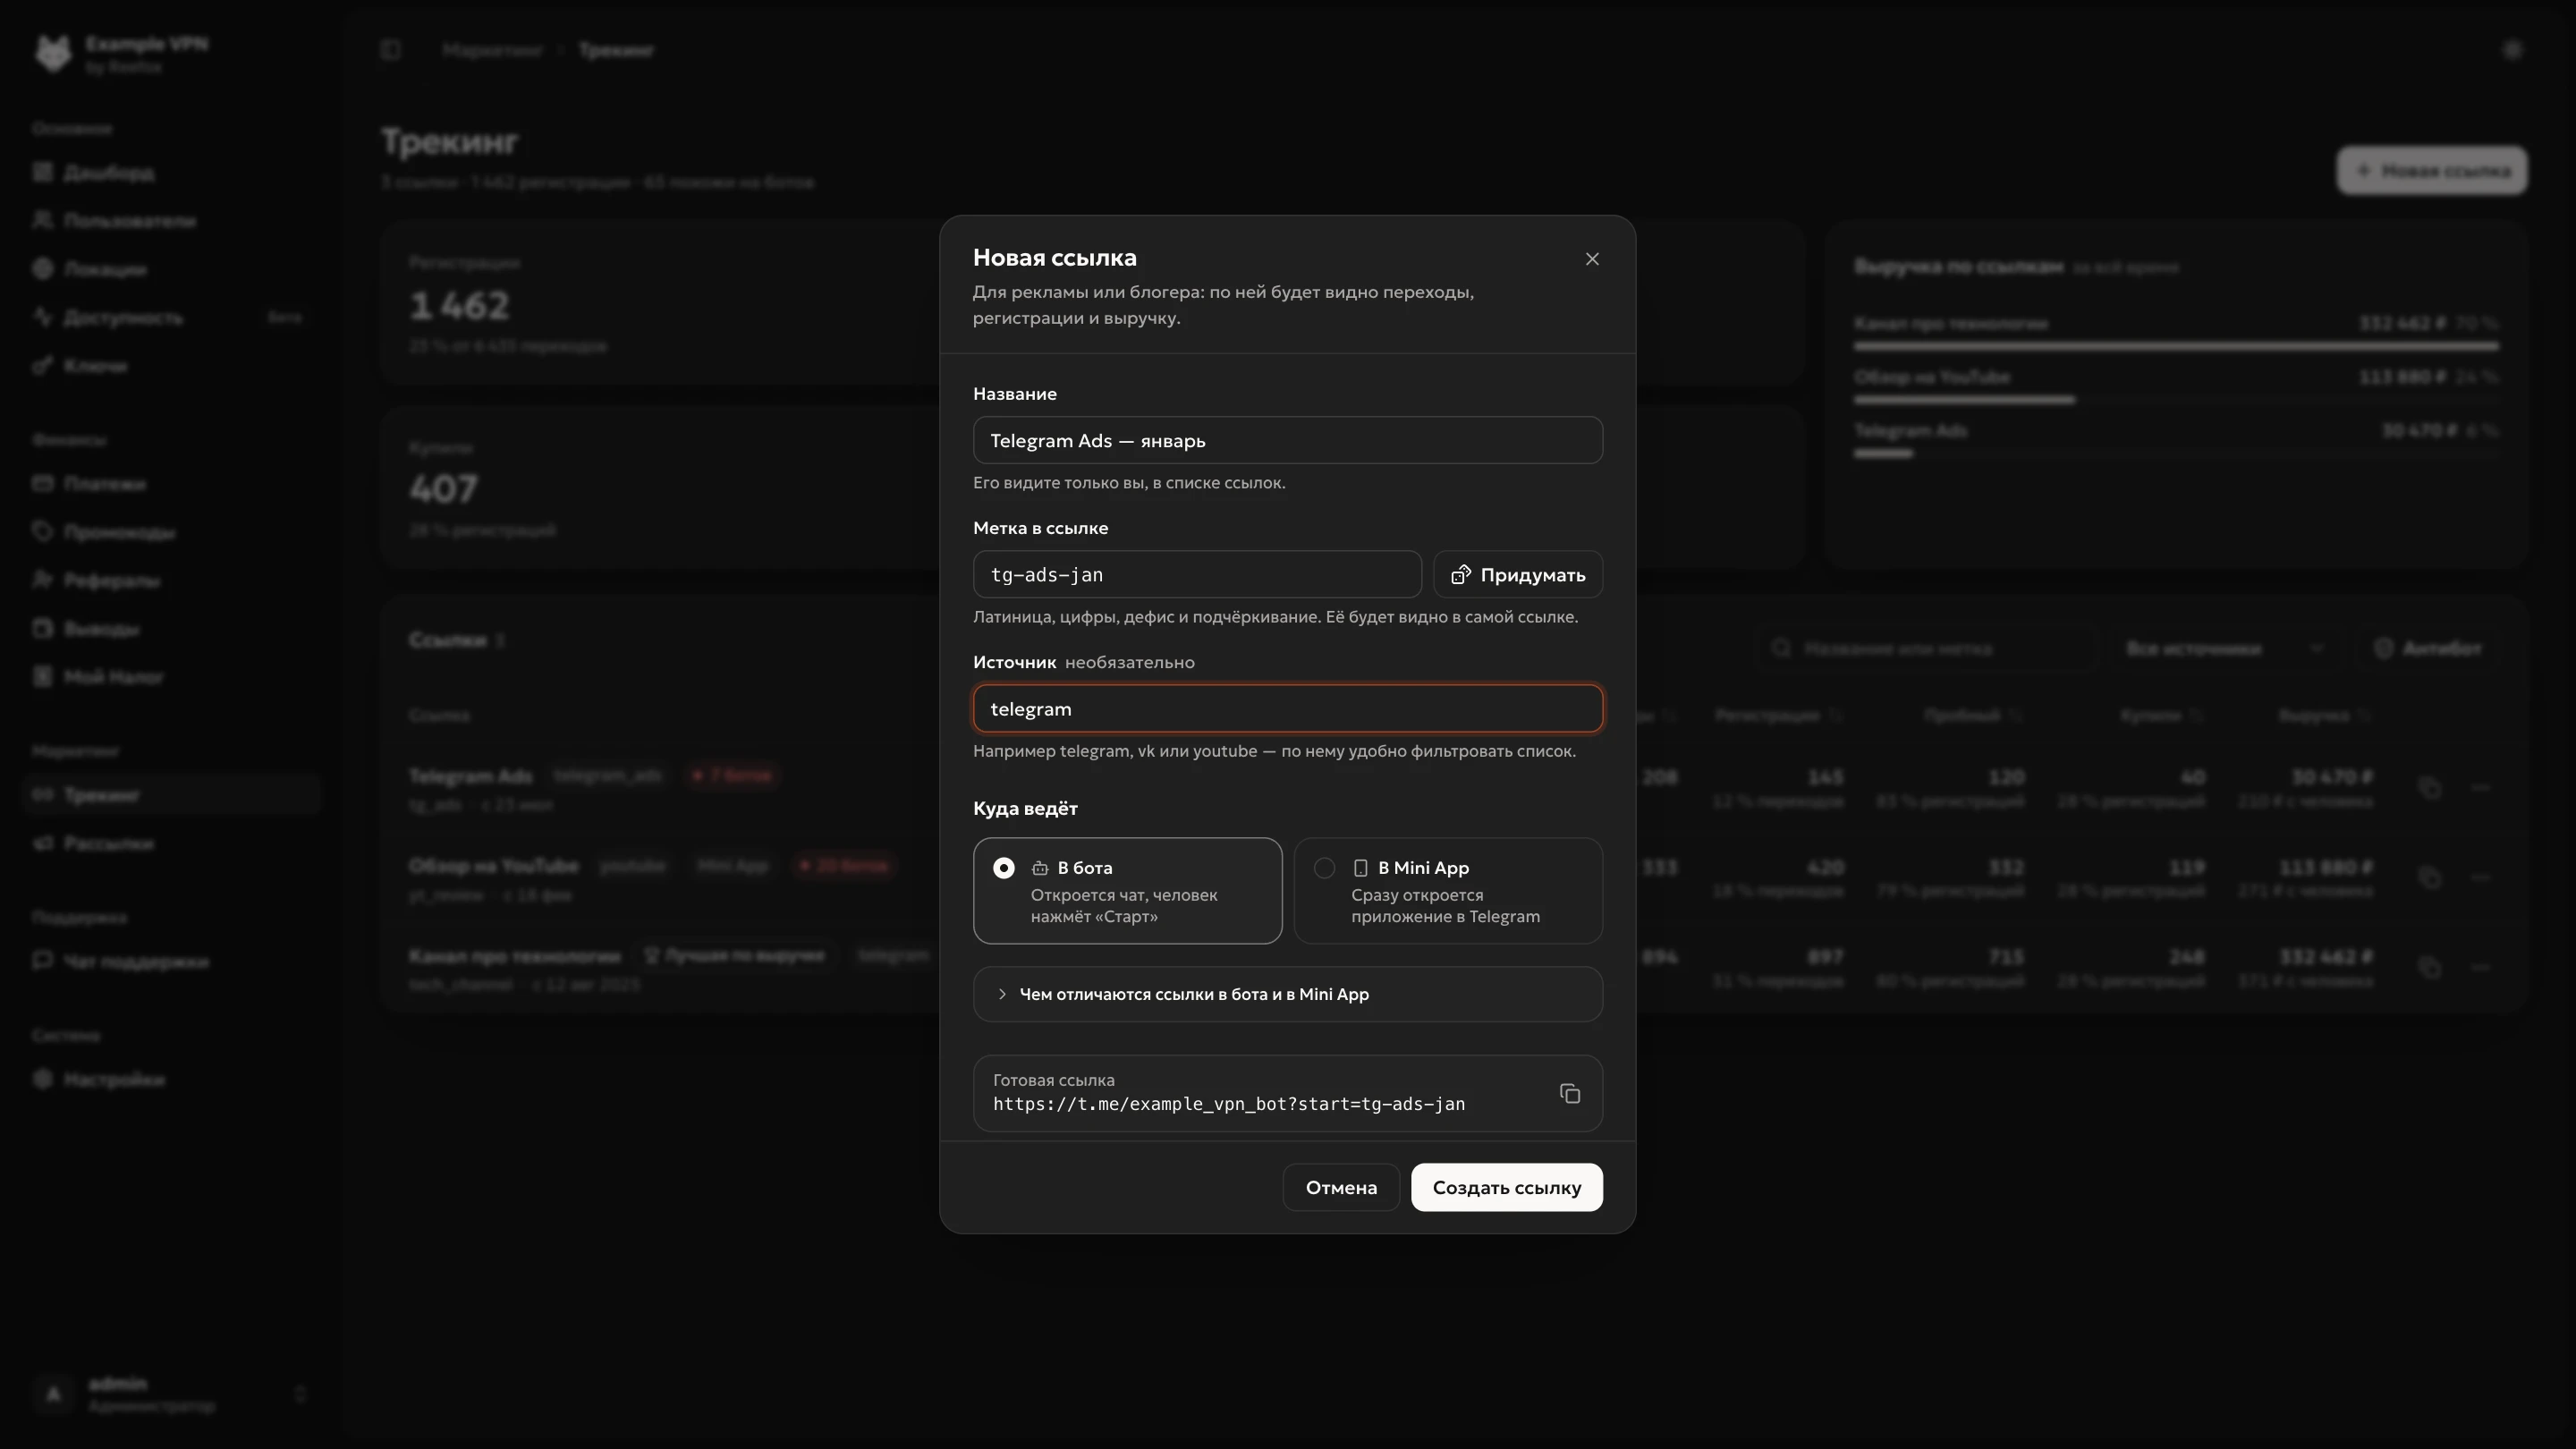Image resolution: width=2576 pixels, height=1449 pixels.
Task: Open Ключи in the sidebar
Action: tap(170, 366)
